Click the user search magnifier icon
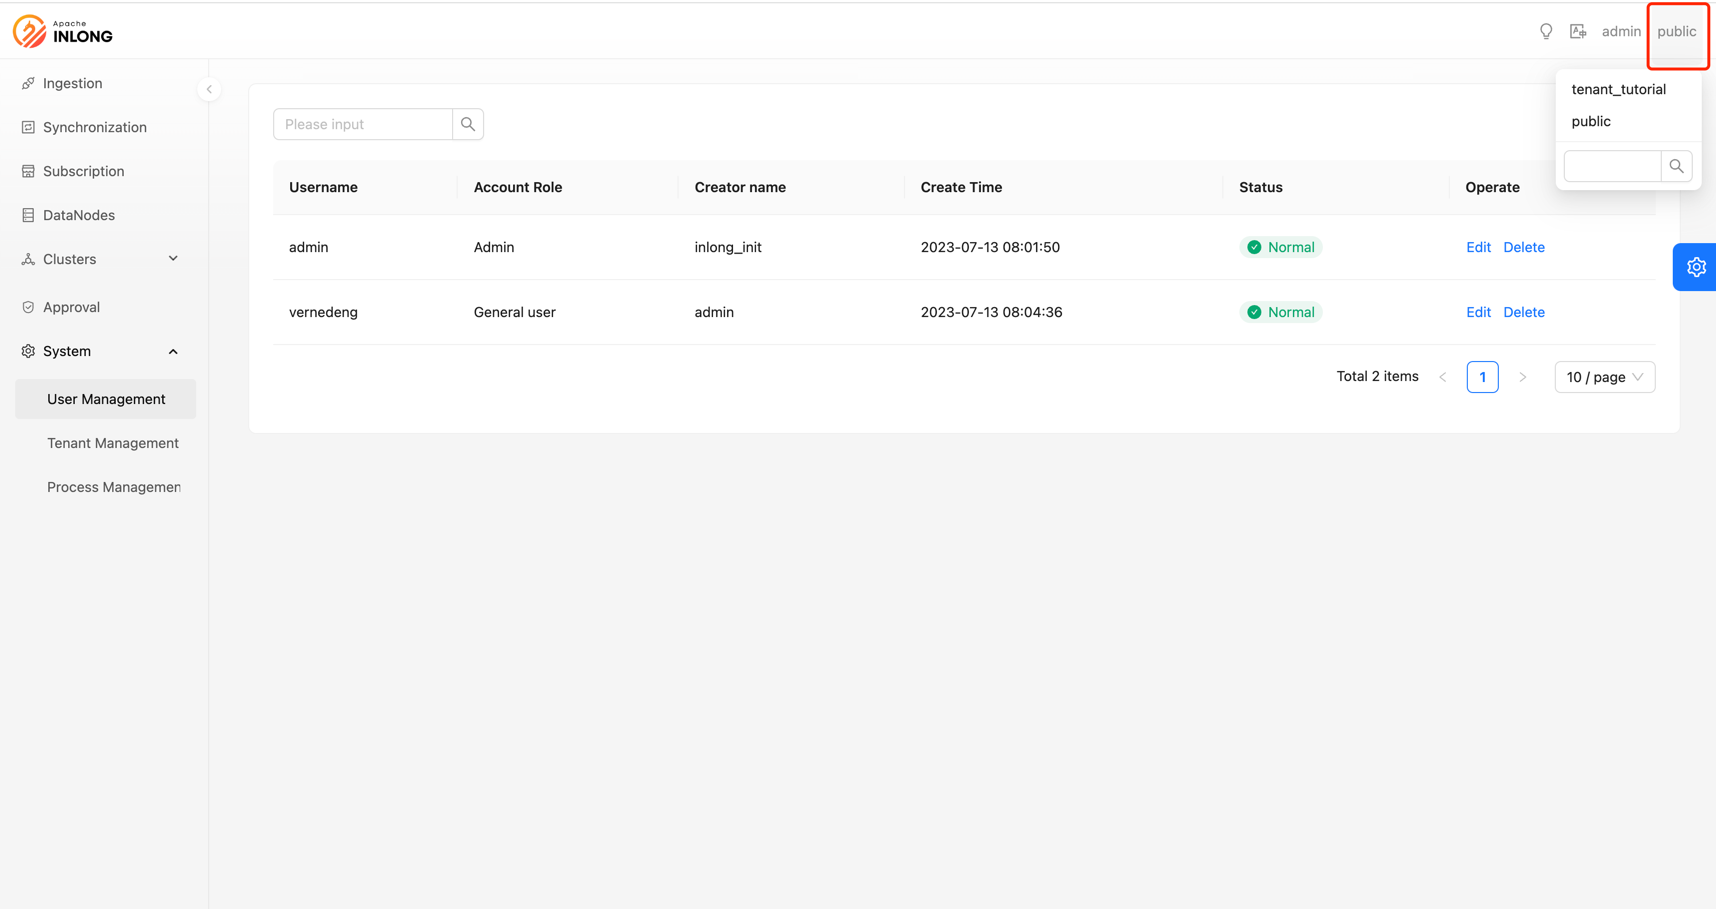 click(x=468, y=124)
